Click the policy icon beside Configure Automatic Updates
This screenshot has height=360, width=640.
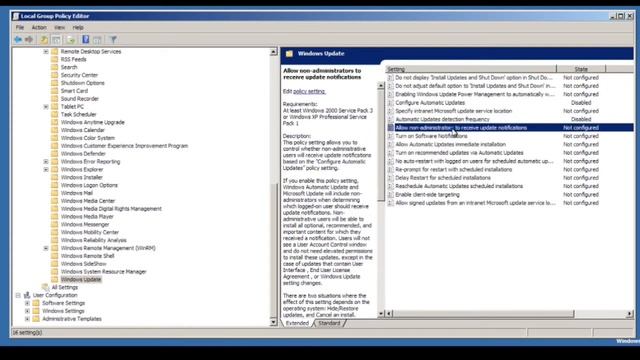(x=390, y=103)
